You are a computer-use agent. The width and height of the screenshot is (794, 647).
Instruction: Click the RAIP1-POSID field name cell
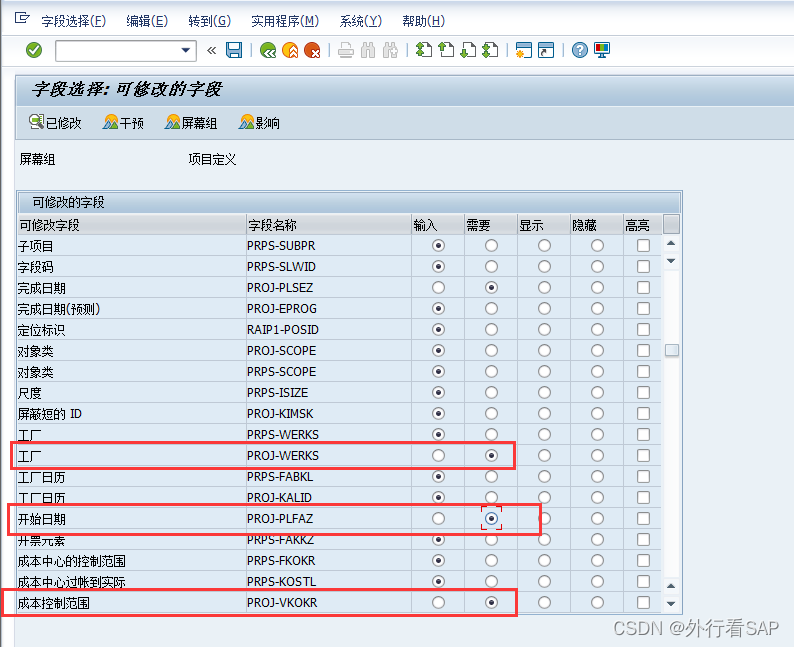point(329,330)
